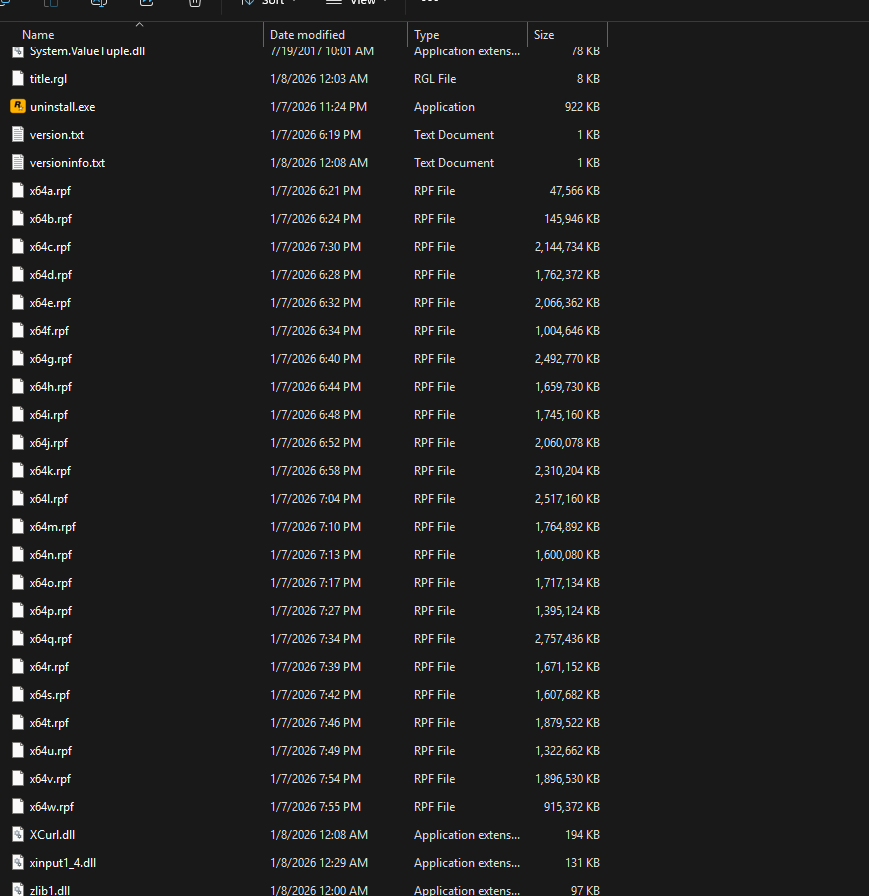Click the xinput1_4.dll file icon
This screenshot has height=896, width=869.
[17, 863]
